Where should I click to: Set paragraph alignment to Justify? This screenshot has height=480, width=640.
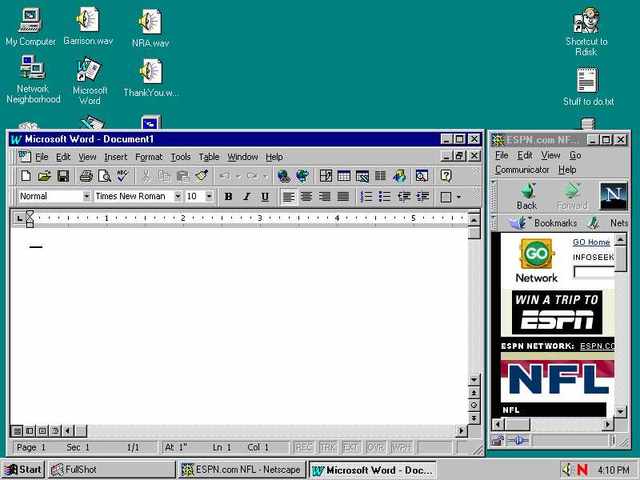(x=343, y=197)
